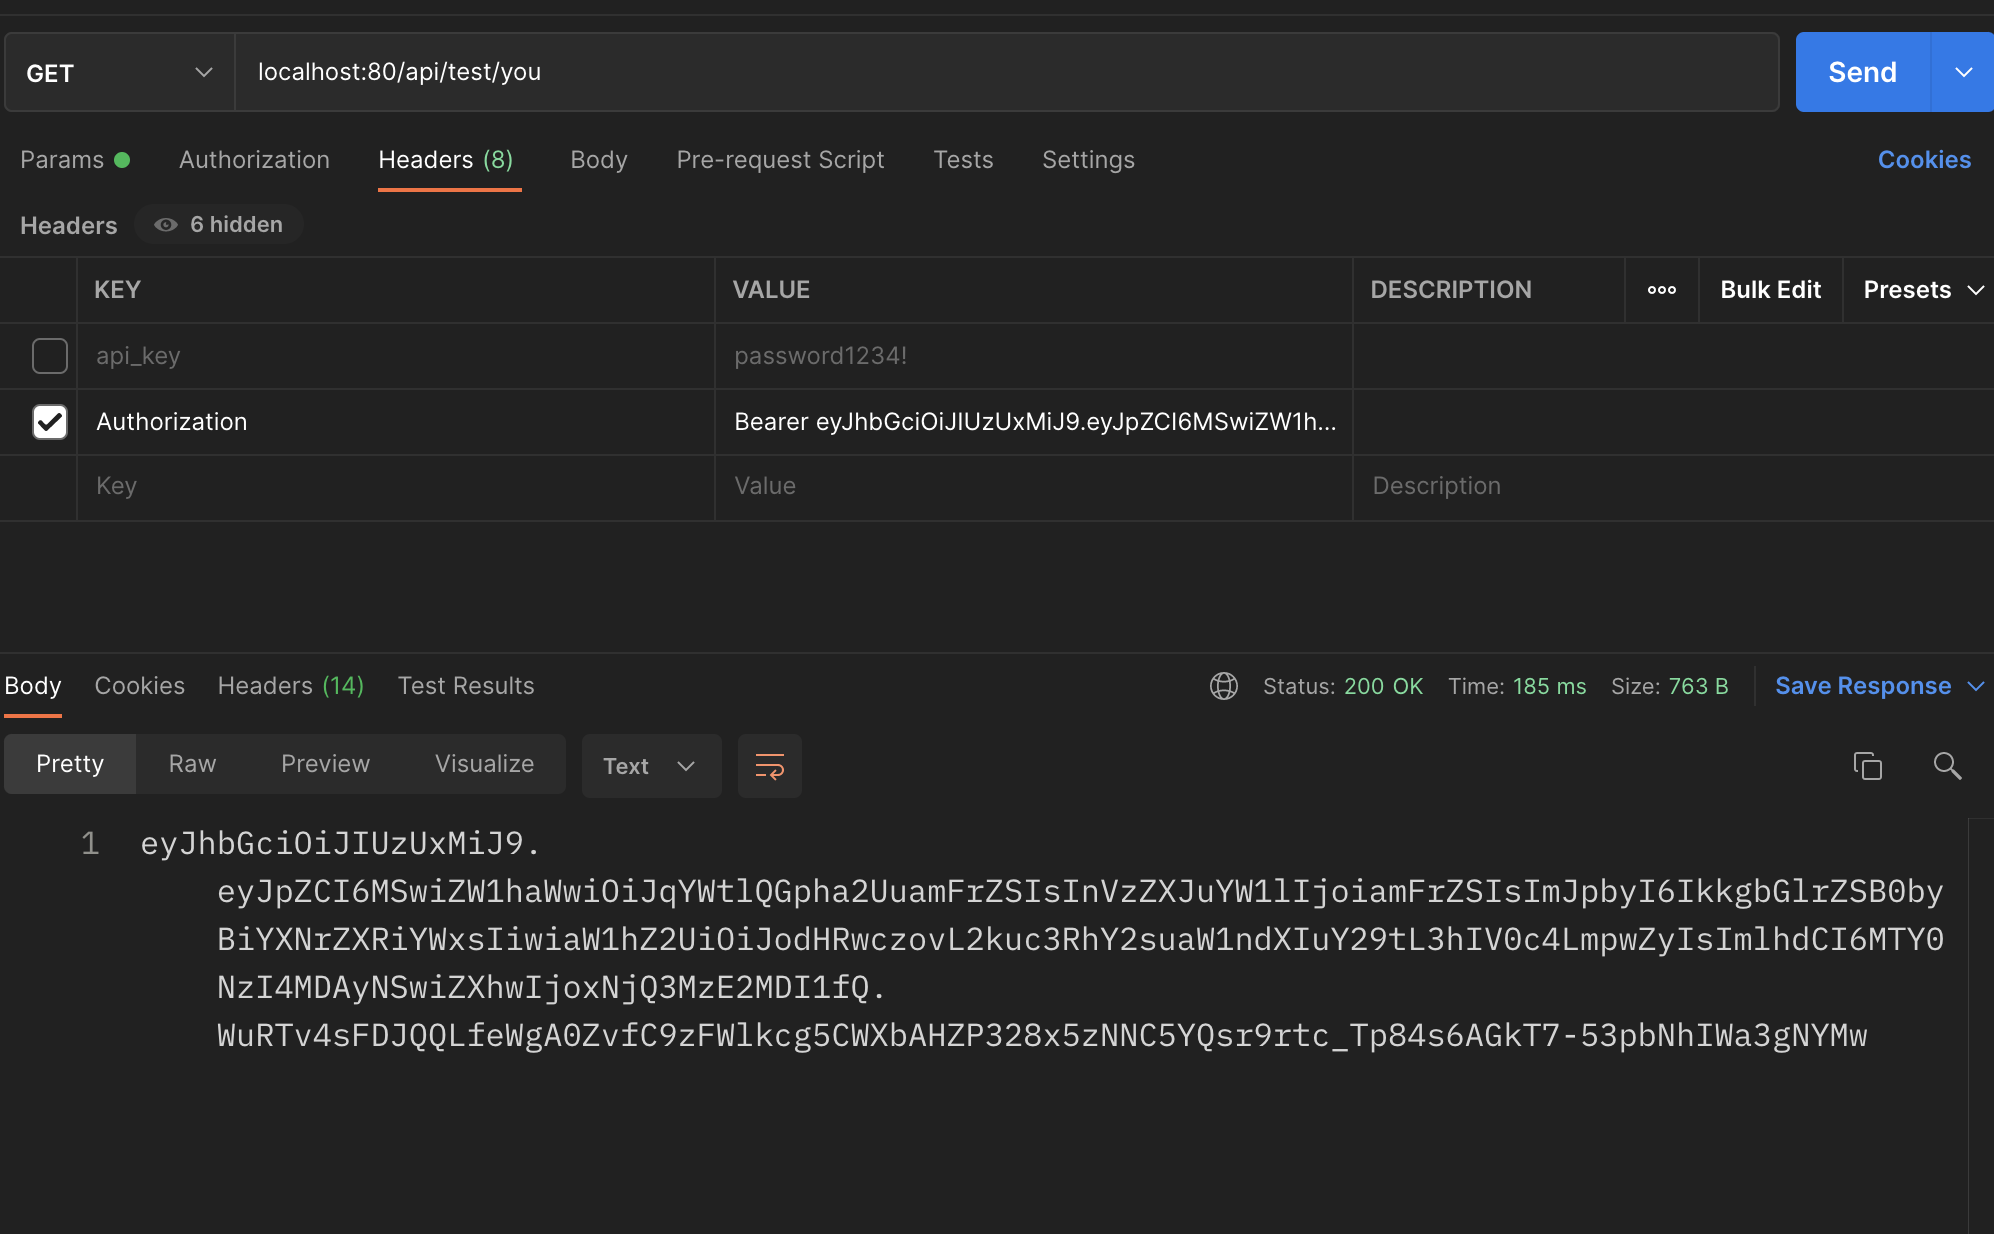Switch to the Pre-request Script tab
The width and height of the screenshot is (1994, 1234).
pyautogui.click(x=780, y=160)
